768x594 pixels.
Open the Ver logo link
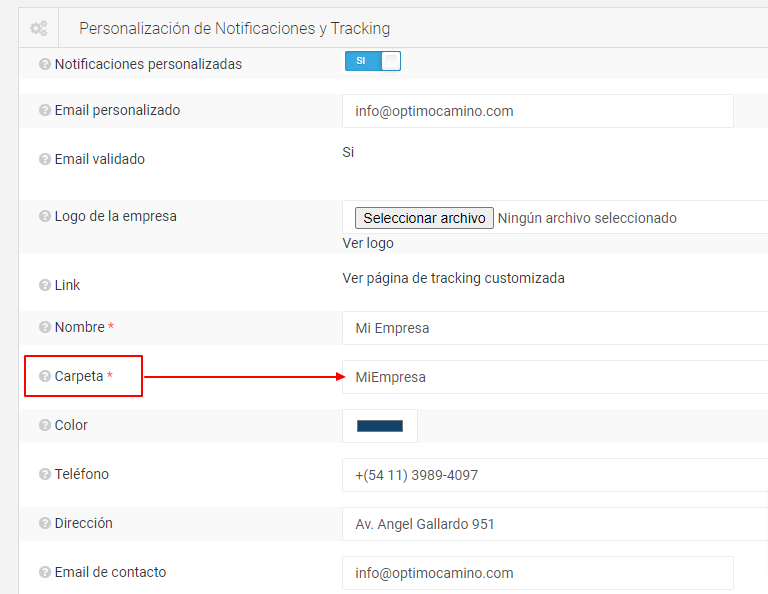(x=368, y=243)
